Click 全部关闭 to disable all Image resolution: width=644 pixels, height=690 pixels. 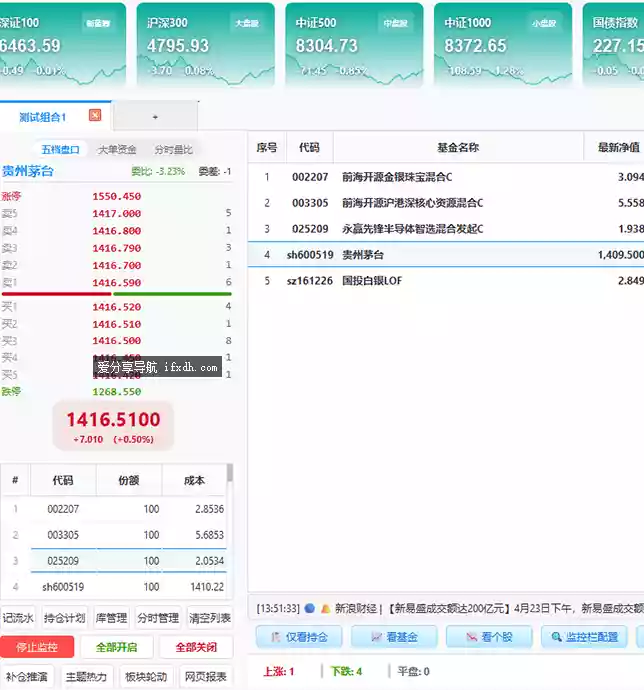point(196,647)
